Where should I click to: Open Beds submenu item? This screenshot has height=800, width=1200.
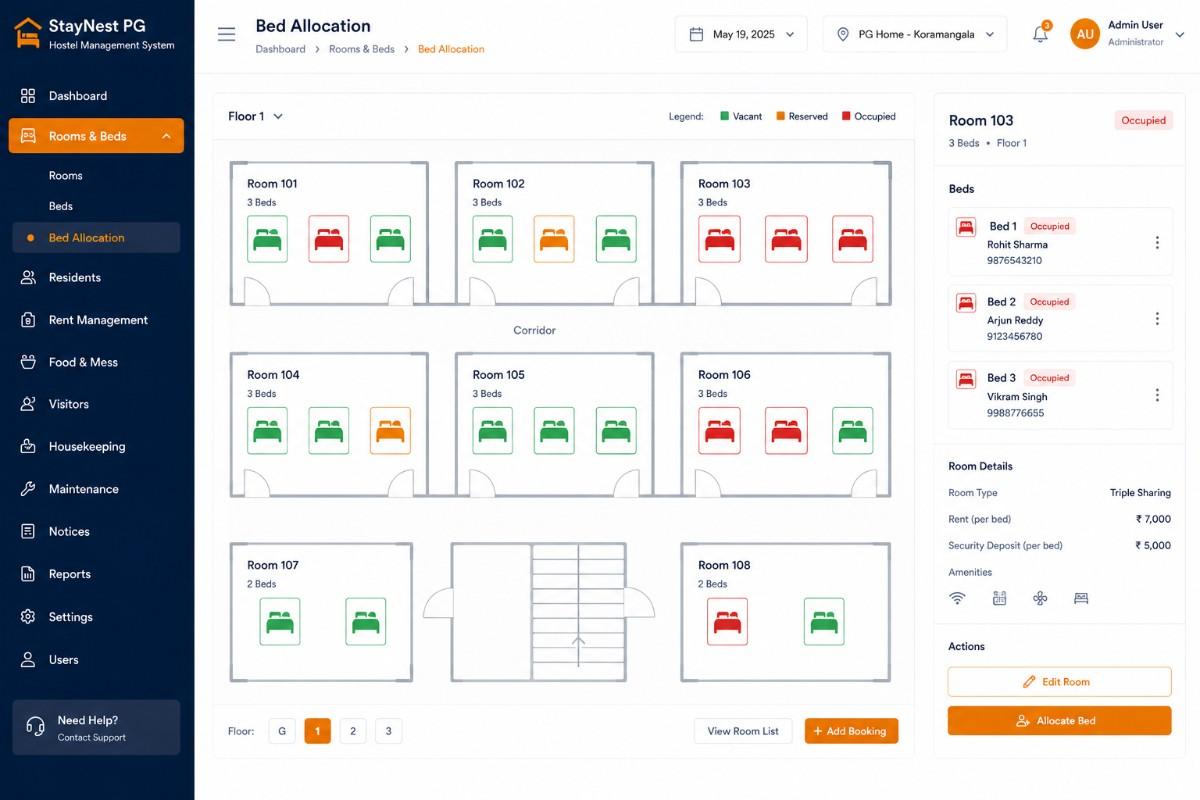[x=61, y=206]
